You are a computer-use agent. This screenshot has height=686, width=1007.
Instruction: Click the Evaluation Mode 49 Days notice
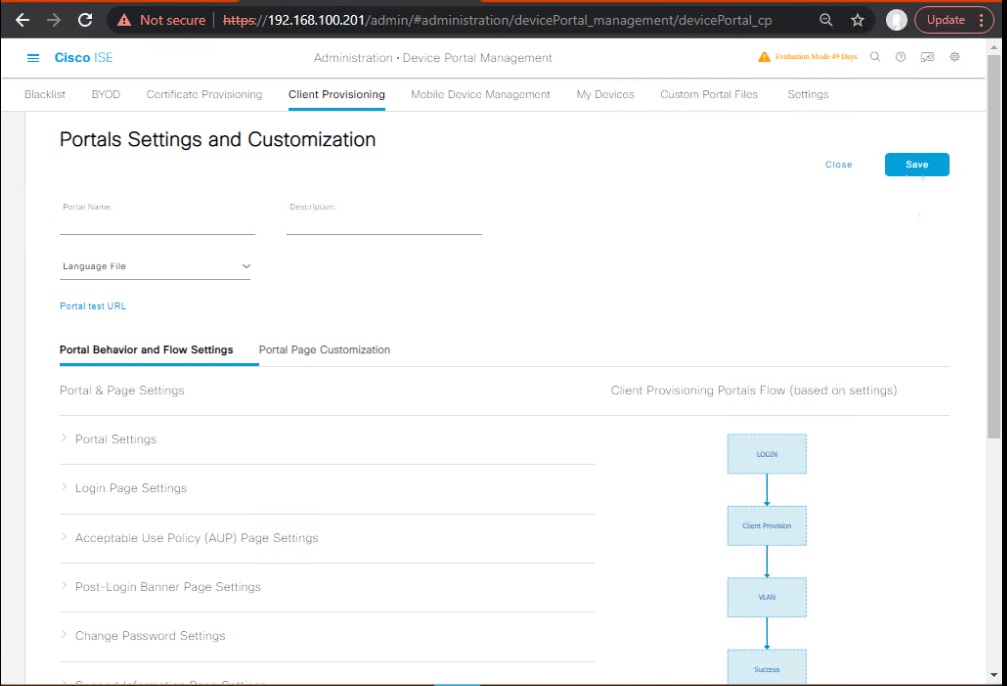816,57
